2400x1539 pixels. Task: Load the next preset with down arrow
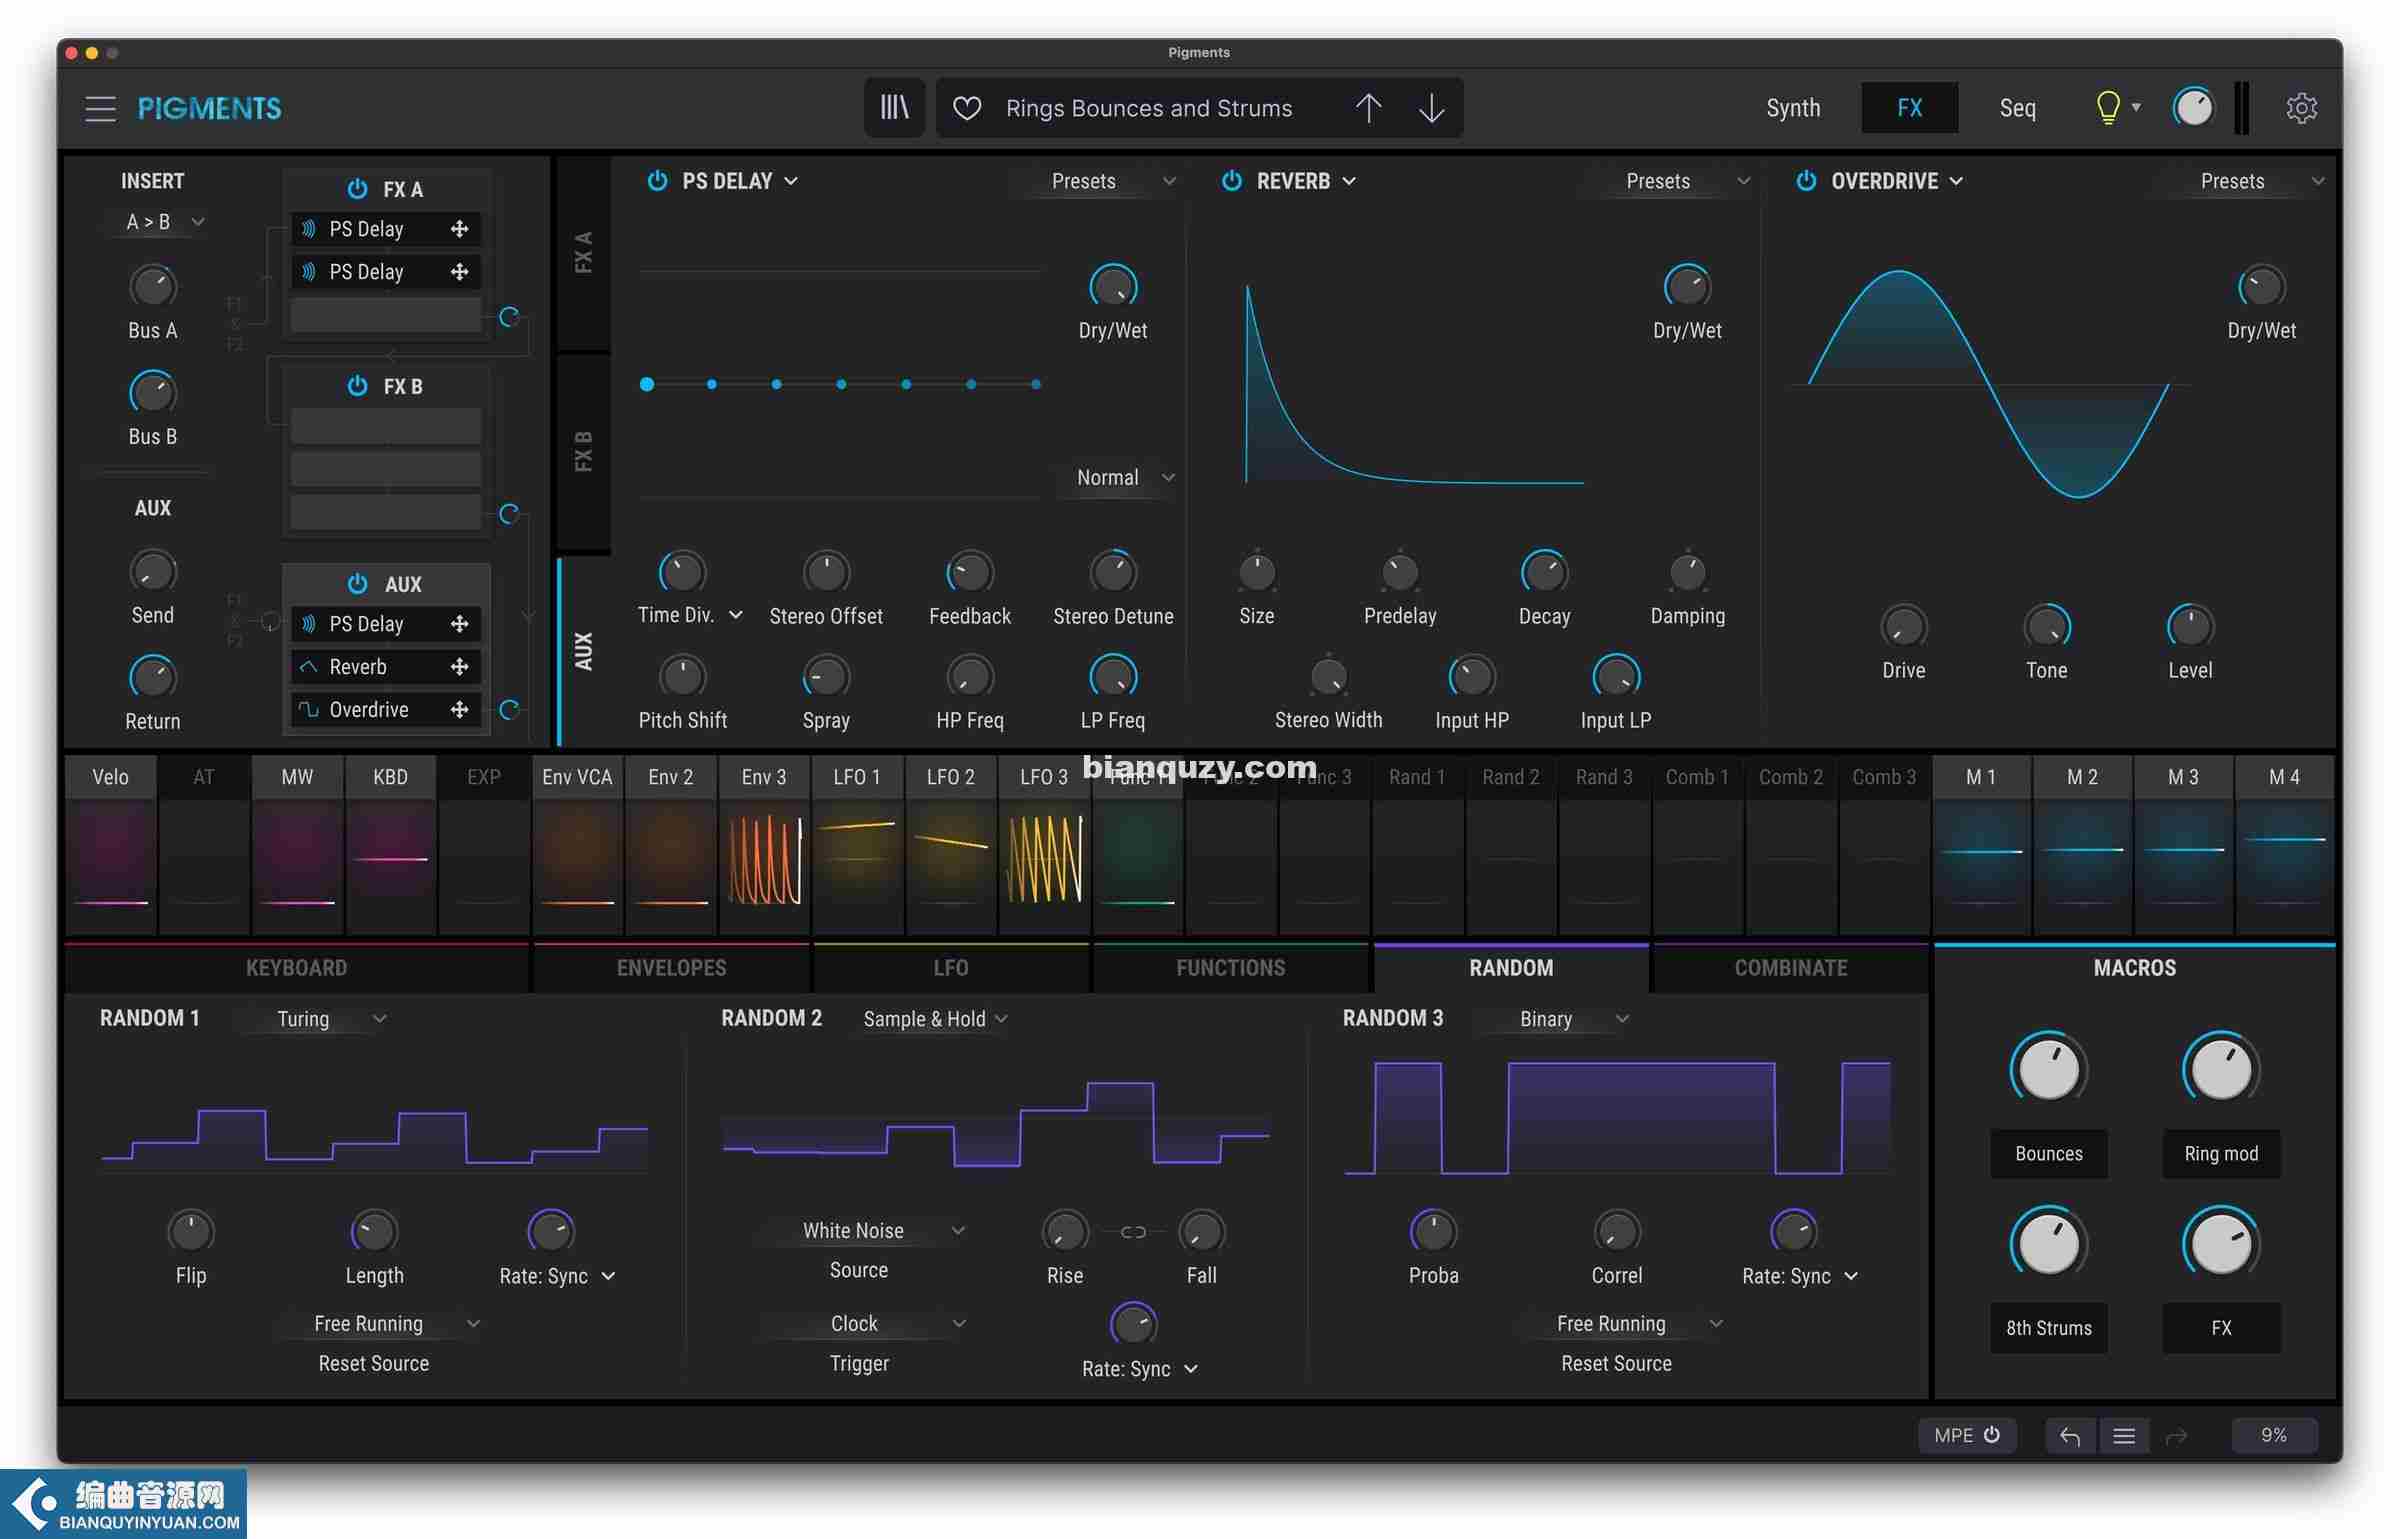tap(1431, 108)
